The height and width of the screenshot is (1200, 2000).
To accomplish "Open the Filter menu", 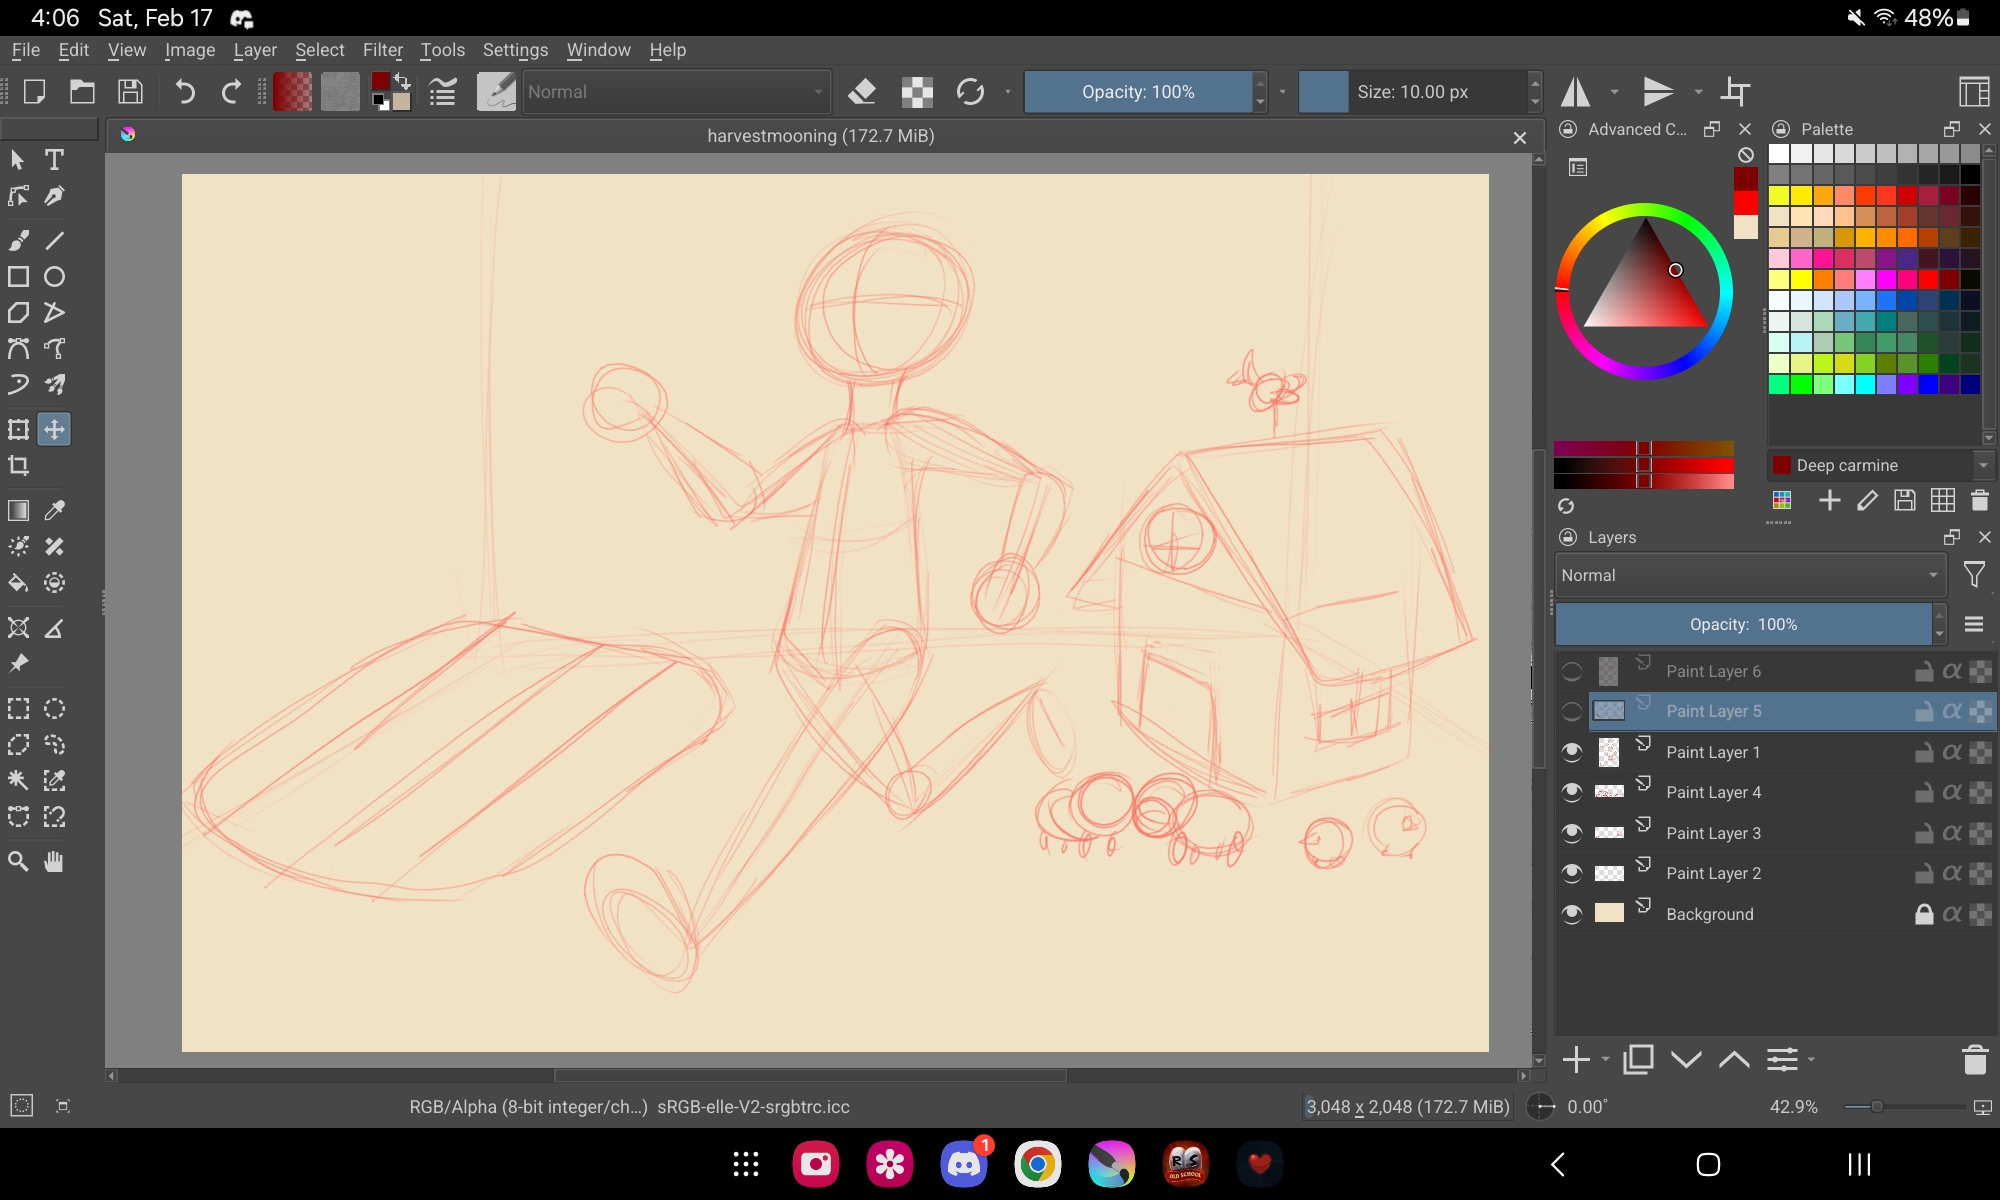I will (382, 50).
